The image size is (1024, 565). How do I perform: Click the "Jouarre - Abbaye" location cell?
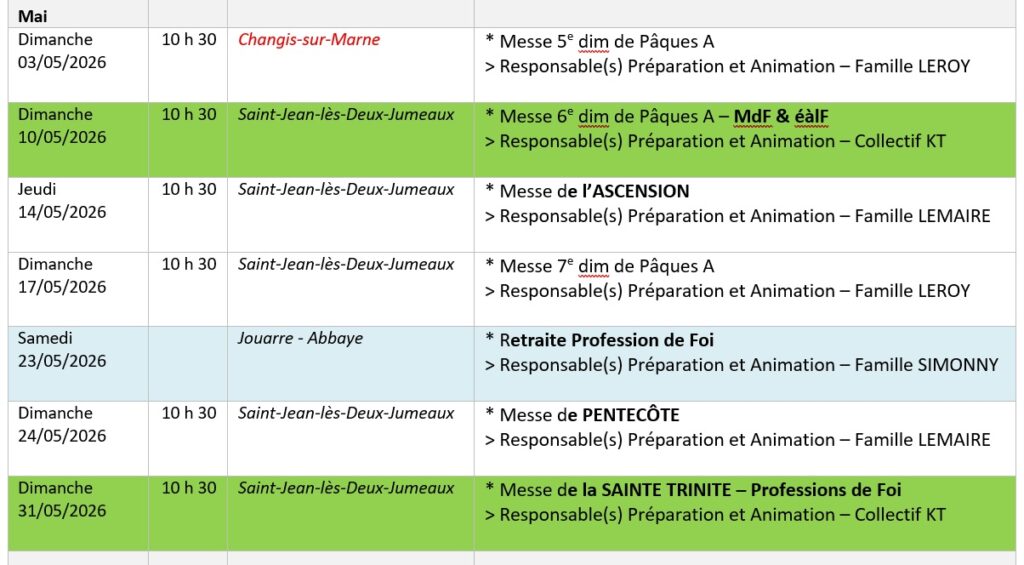pos(300,339)
